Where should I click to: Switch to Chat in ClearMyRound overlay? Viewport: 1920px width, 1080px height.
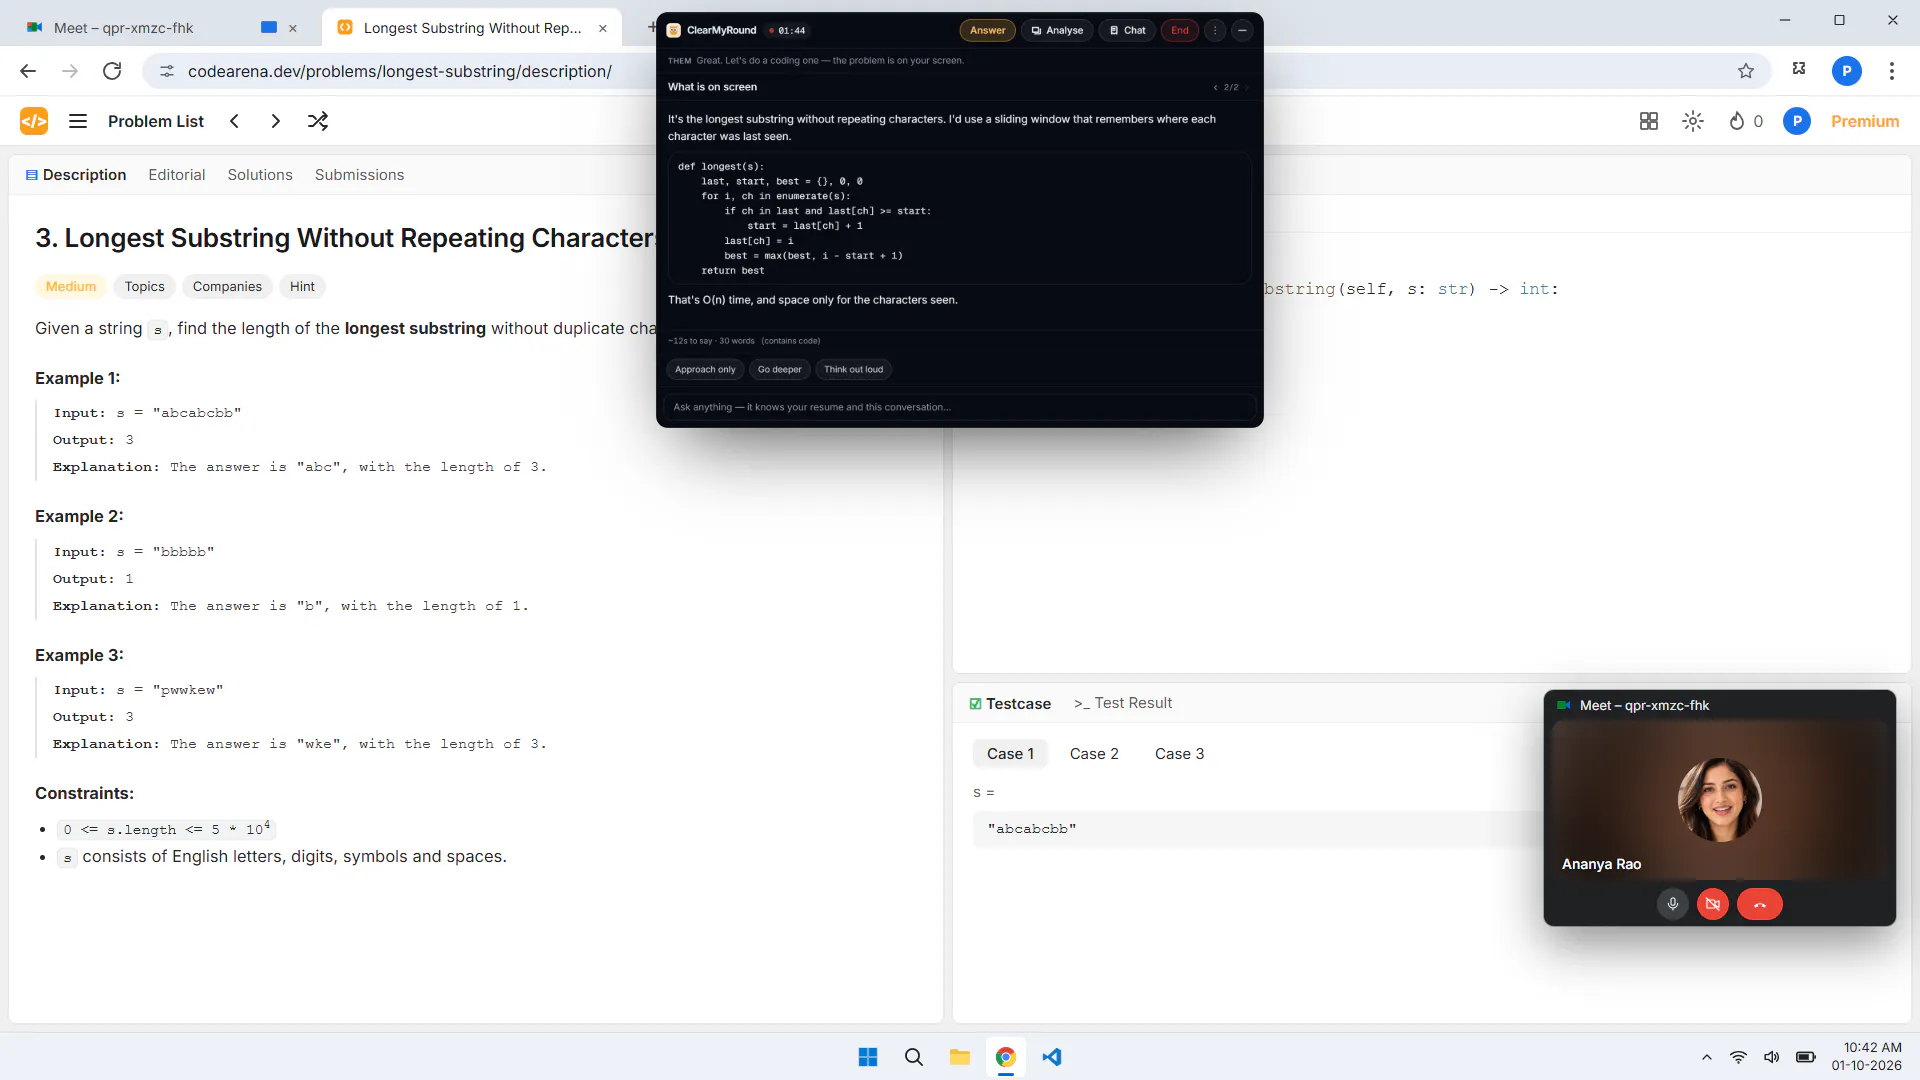pyautogui.click(x=1127, y=30)
